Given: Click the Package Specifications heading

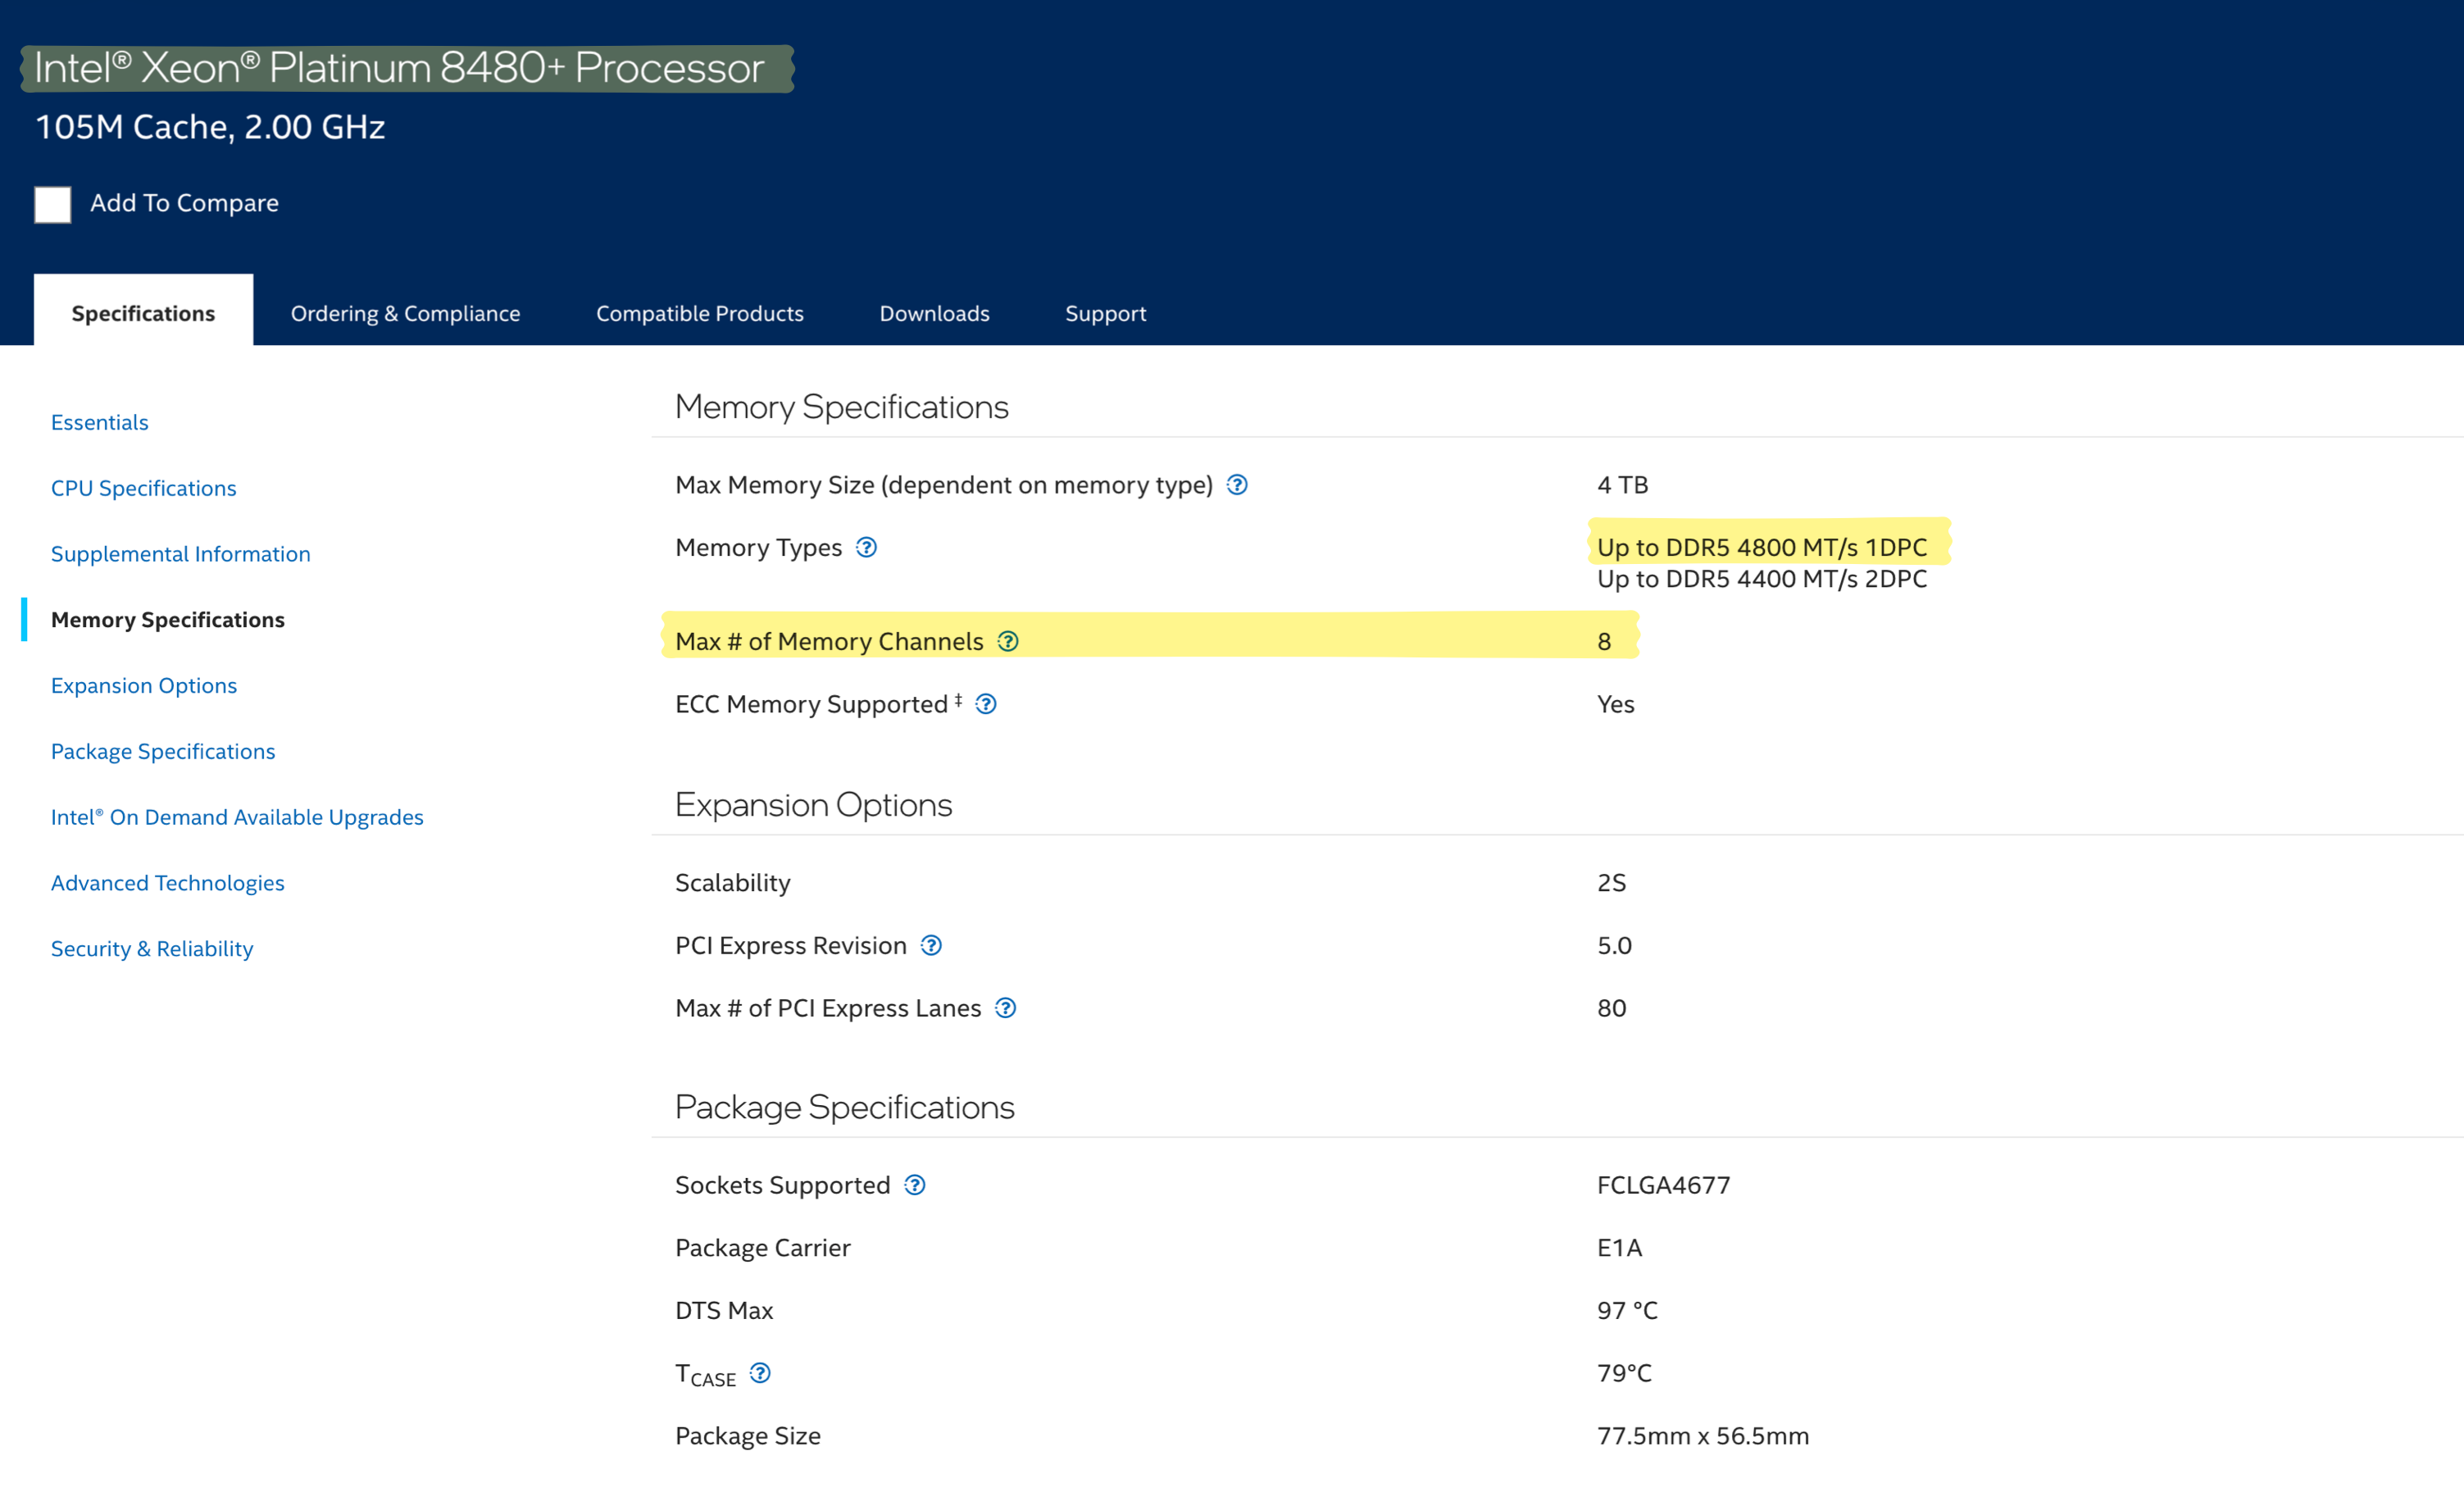Looking at the screenshot, I should click(x=845, y=1107).
